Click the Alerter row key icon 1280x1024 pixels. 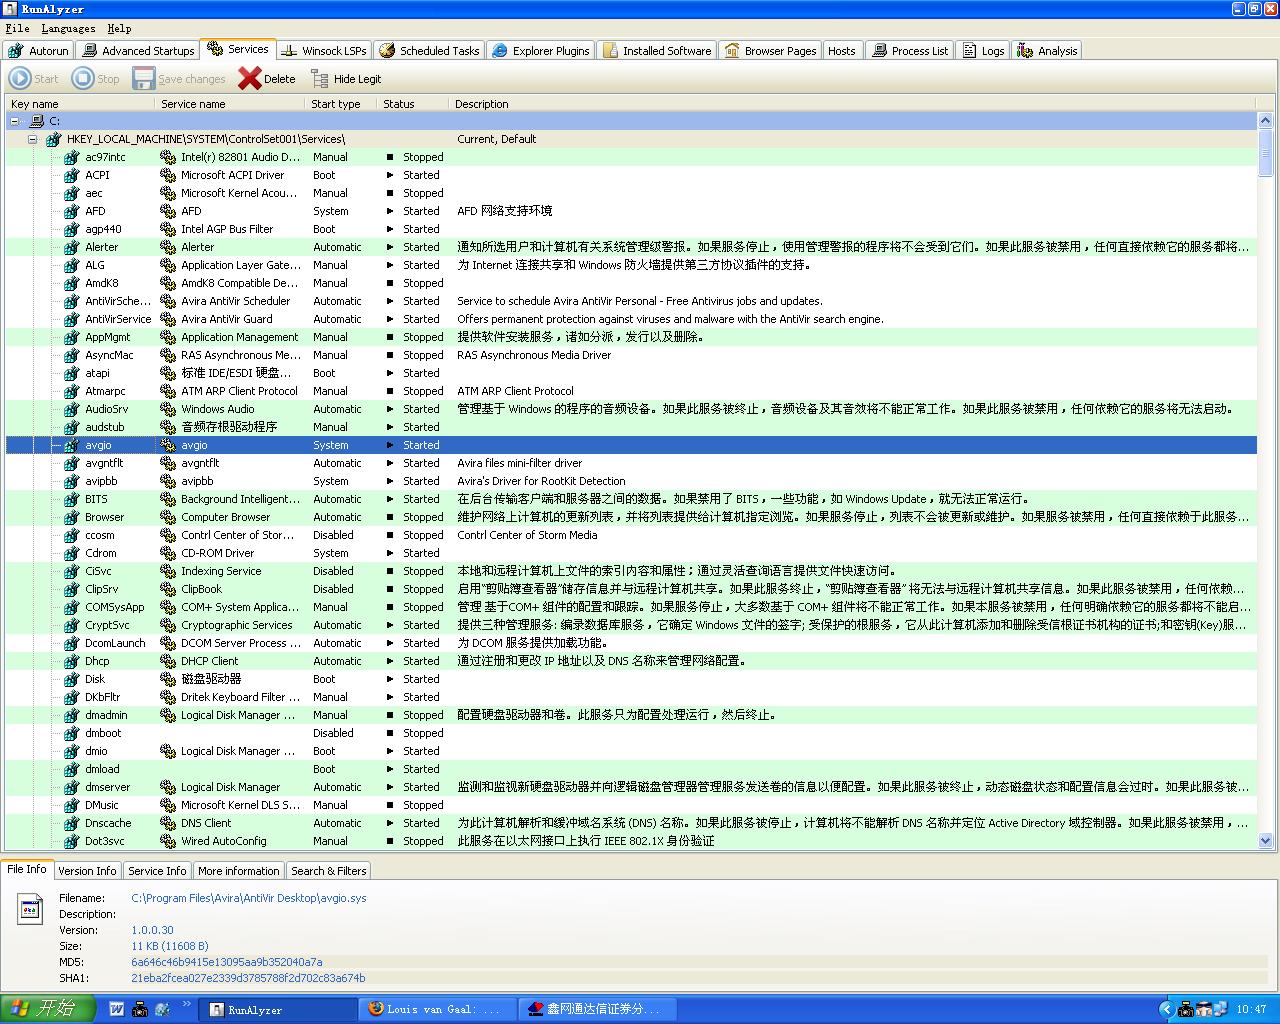tap(71, 247)
